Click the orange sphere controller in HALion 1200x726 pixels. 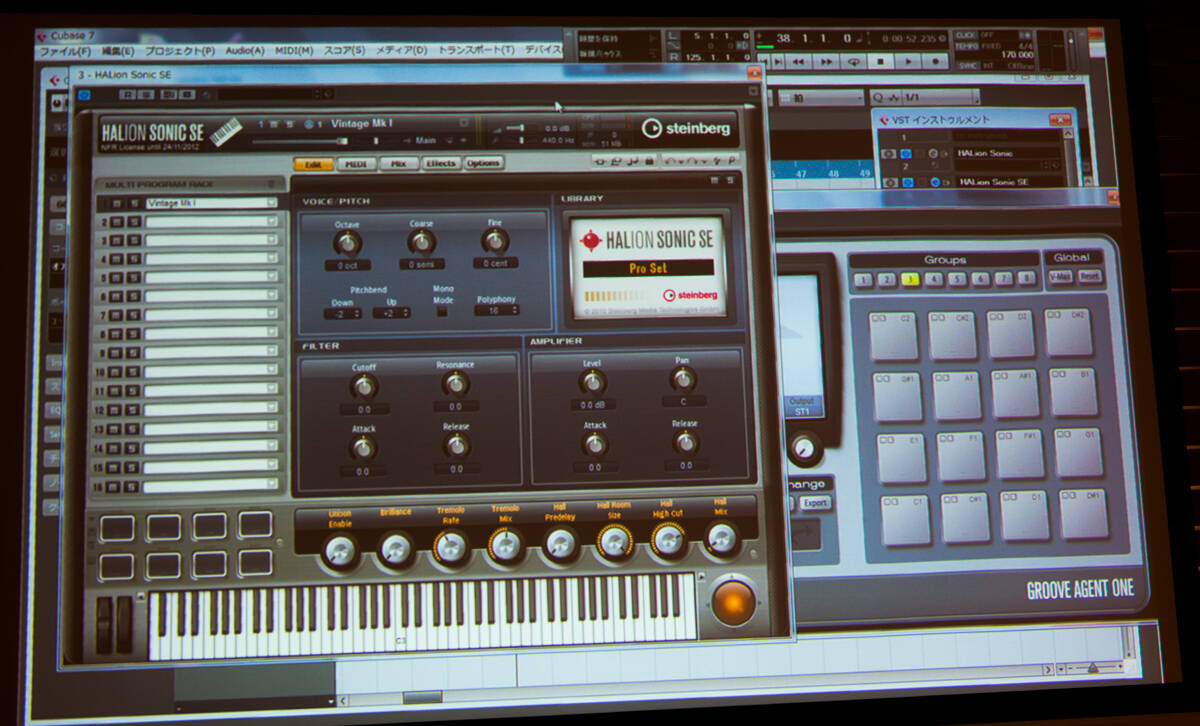tap(733, 603)
